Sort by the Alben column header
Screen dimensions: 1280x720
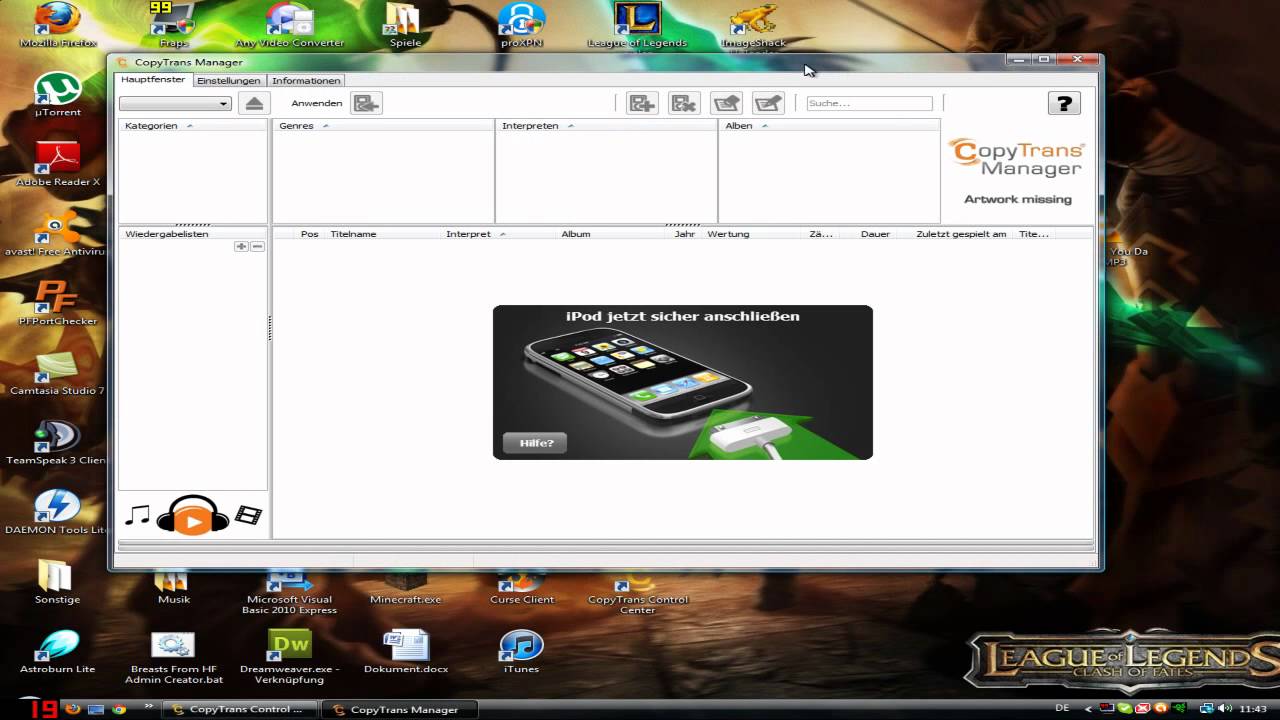[829, 126]
